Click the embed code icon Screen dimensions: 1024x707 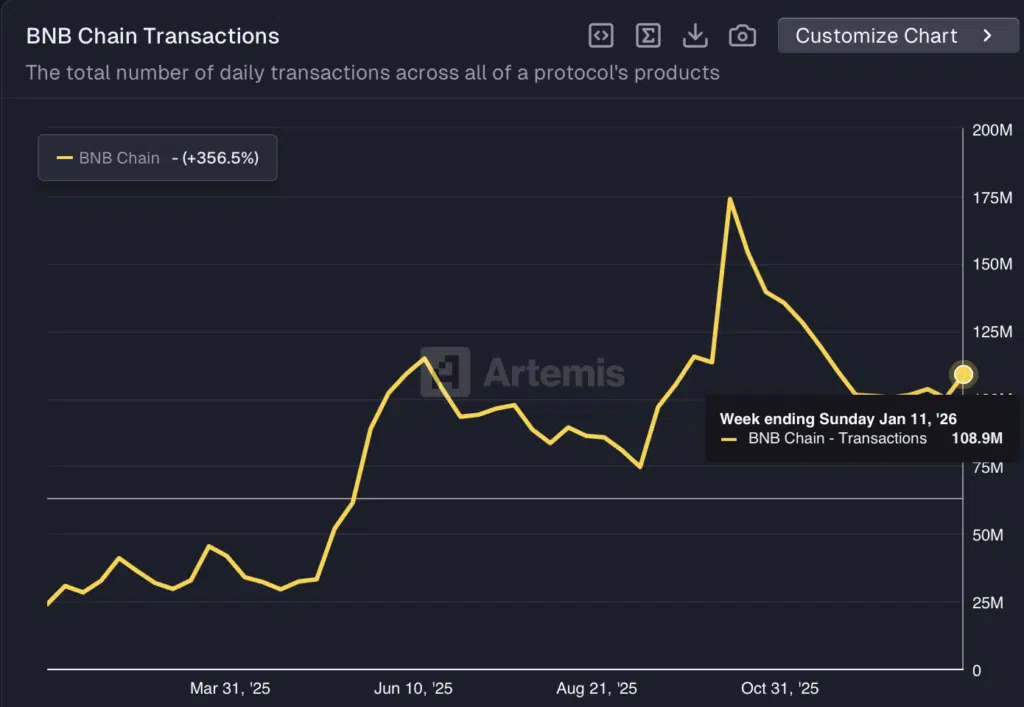coord(600,36)
